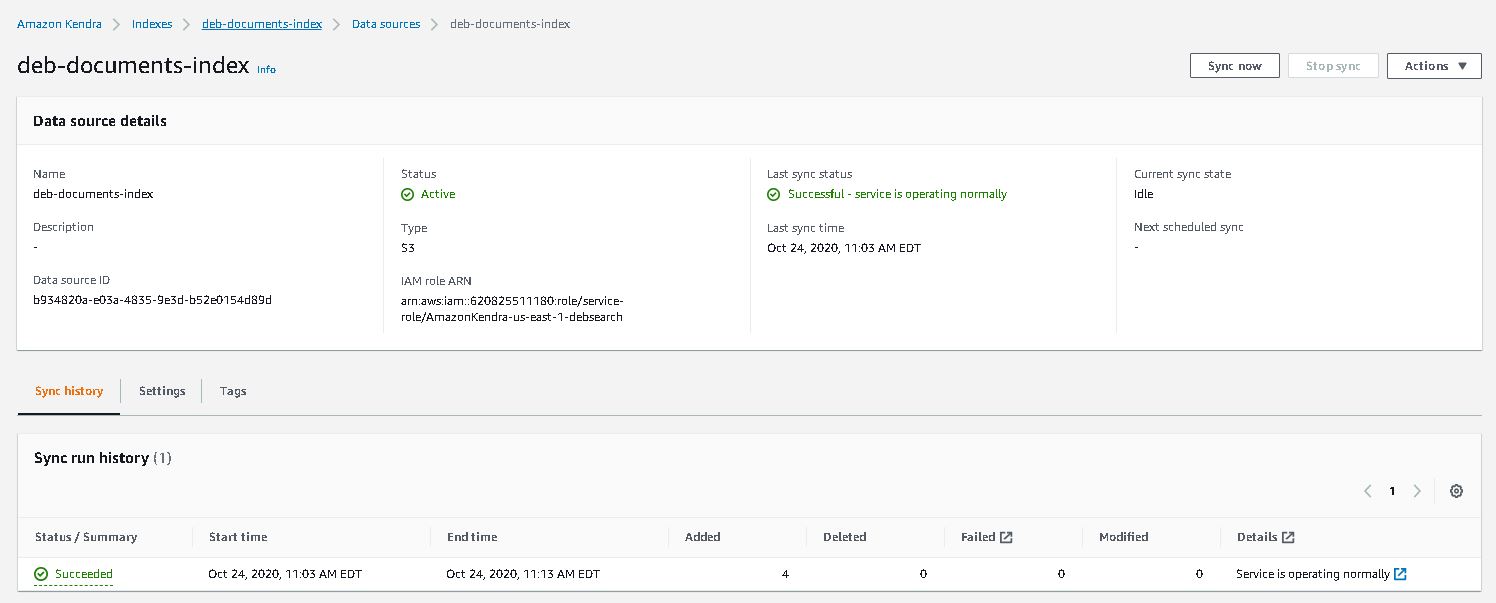
Task: Click the Modified column header
Action: coord(1124,537)
